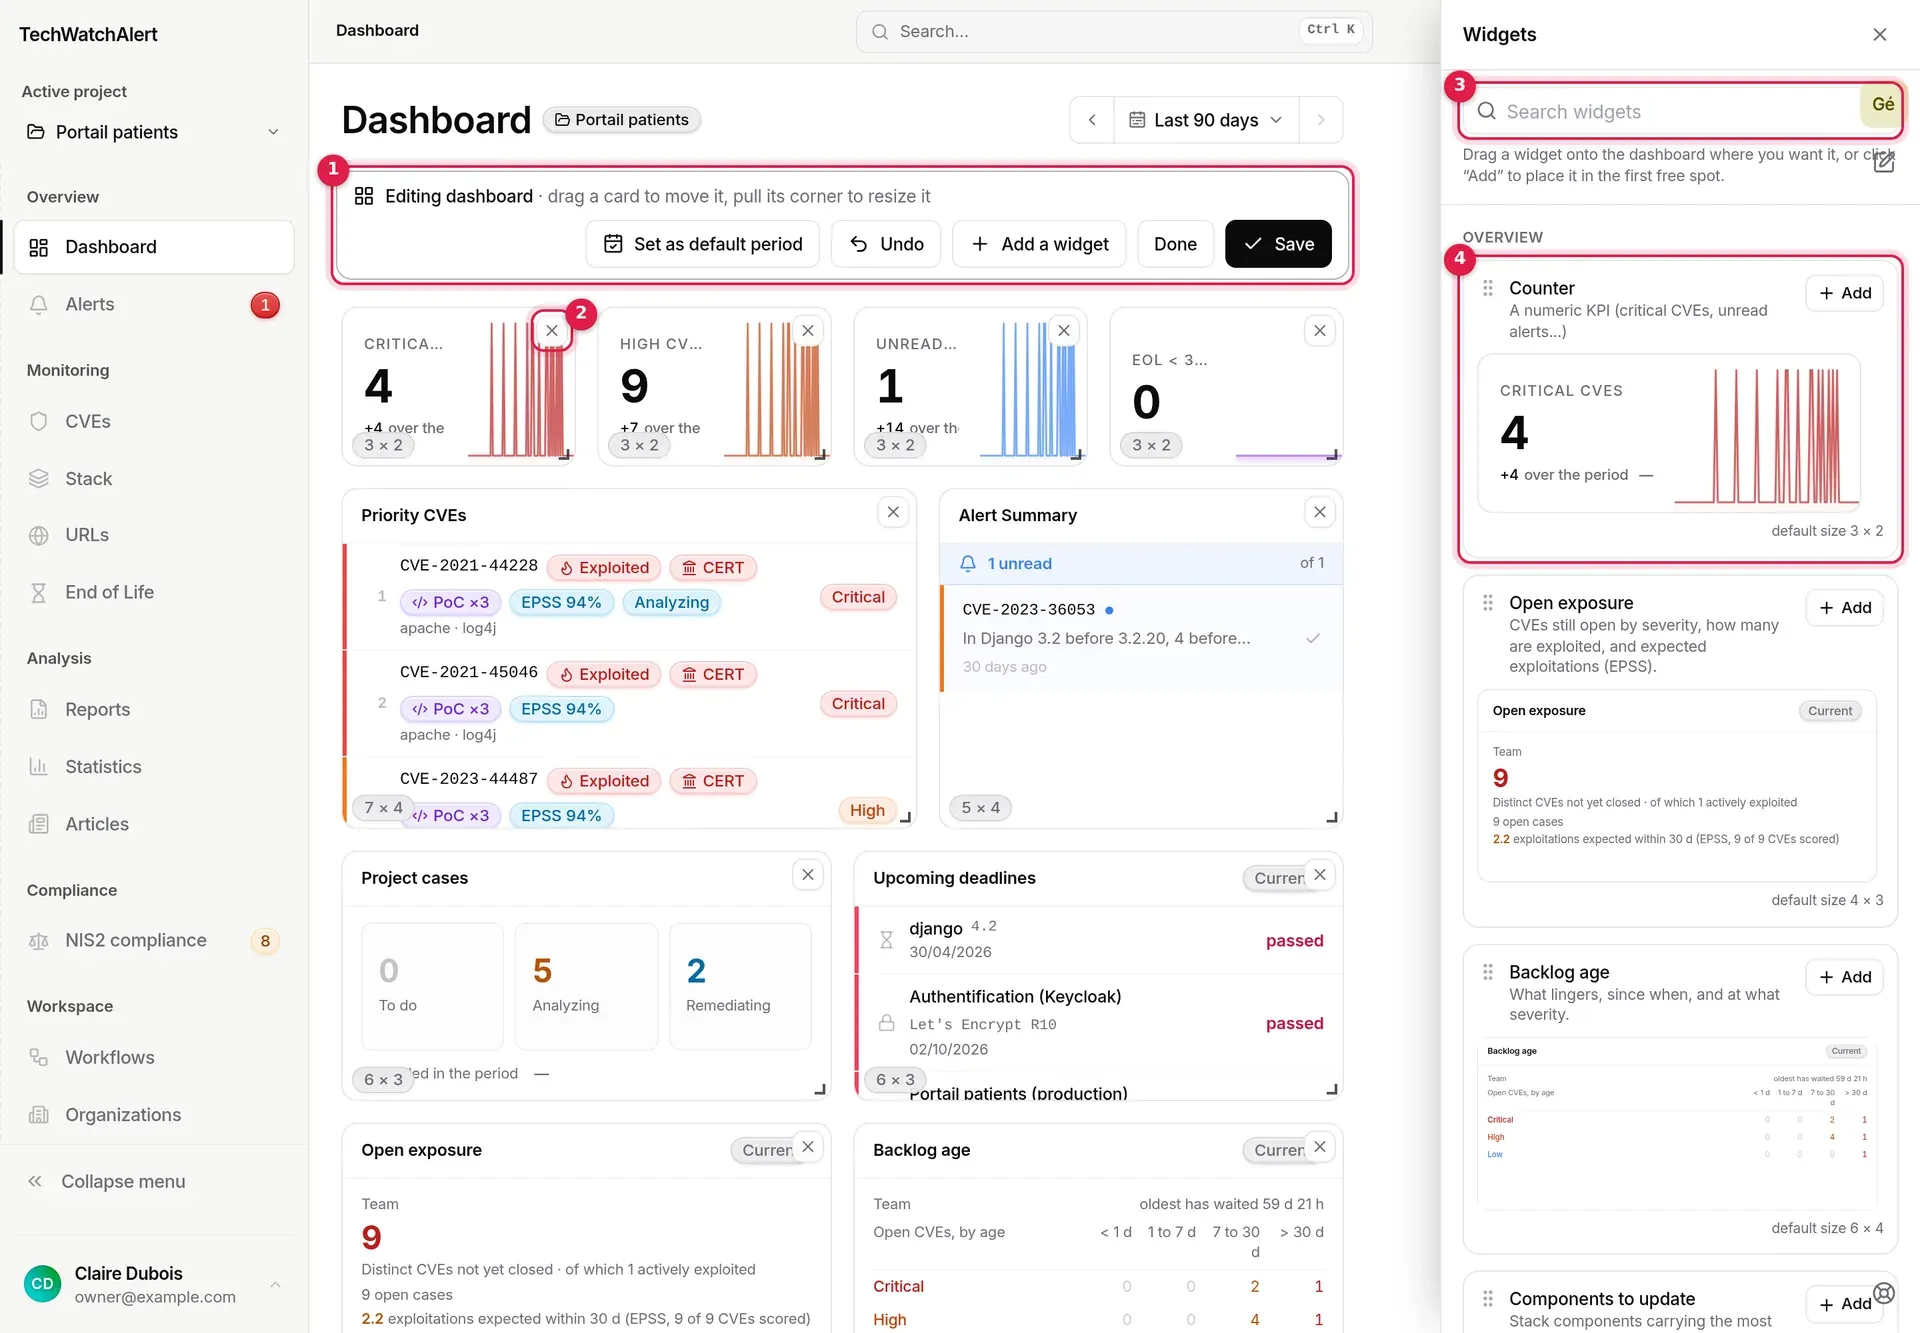1920x1333 pixels.
Task: Click the CVE-2021-44228 identifier
Action: pos(469,566)
